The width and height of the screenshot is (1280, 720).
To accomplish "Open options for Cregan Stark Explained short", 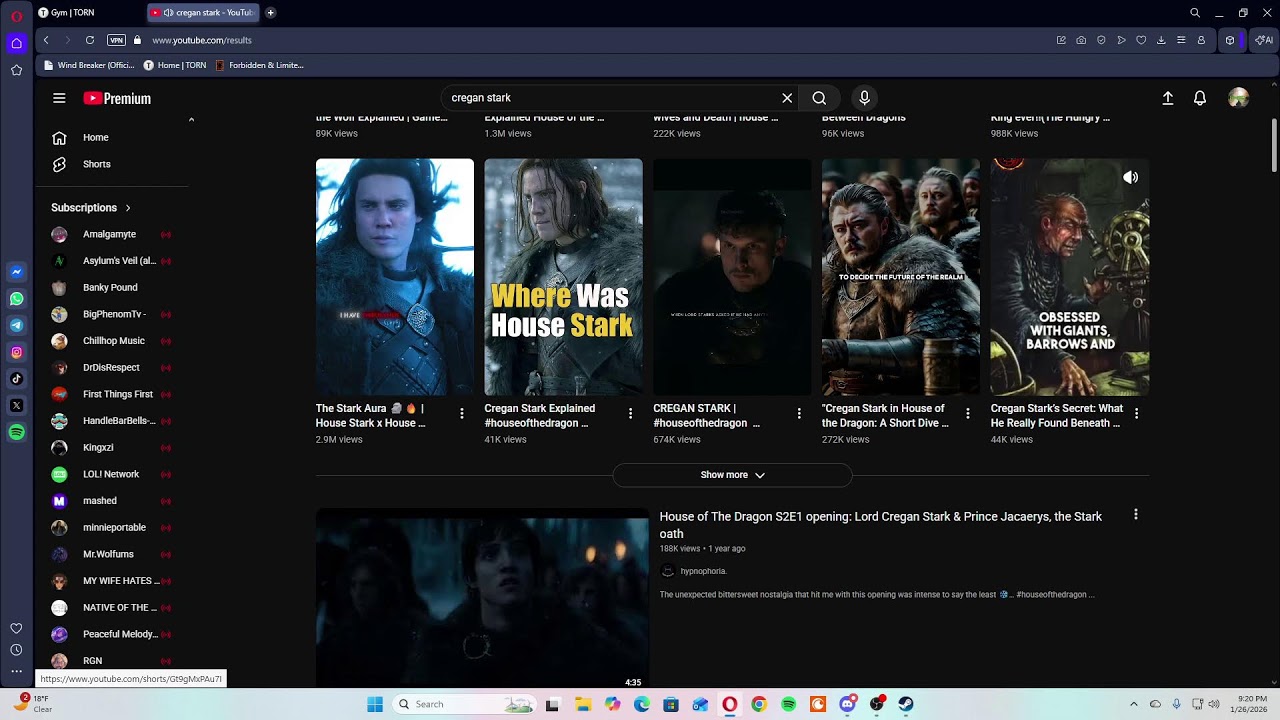I will pyautogui.click(x=630, y=413).
